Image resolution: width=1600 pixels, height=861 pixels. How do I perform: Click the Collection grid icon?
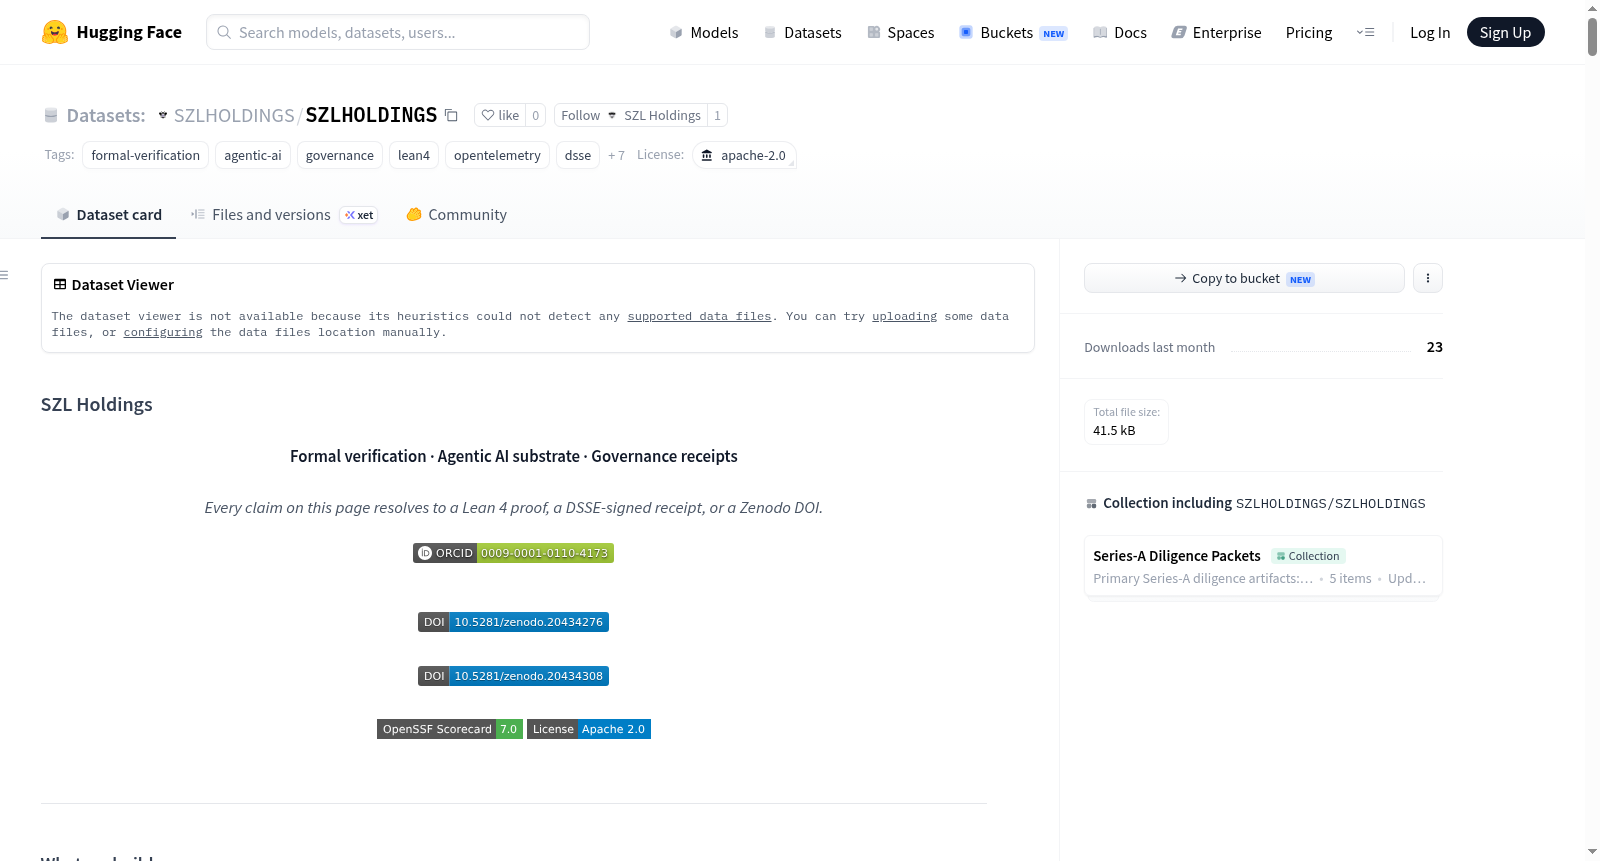(1091, 504)
